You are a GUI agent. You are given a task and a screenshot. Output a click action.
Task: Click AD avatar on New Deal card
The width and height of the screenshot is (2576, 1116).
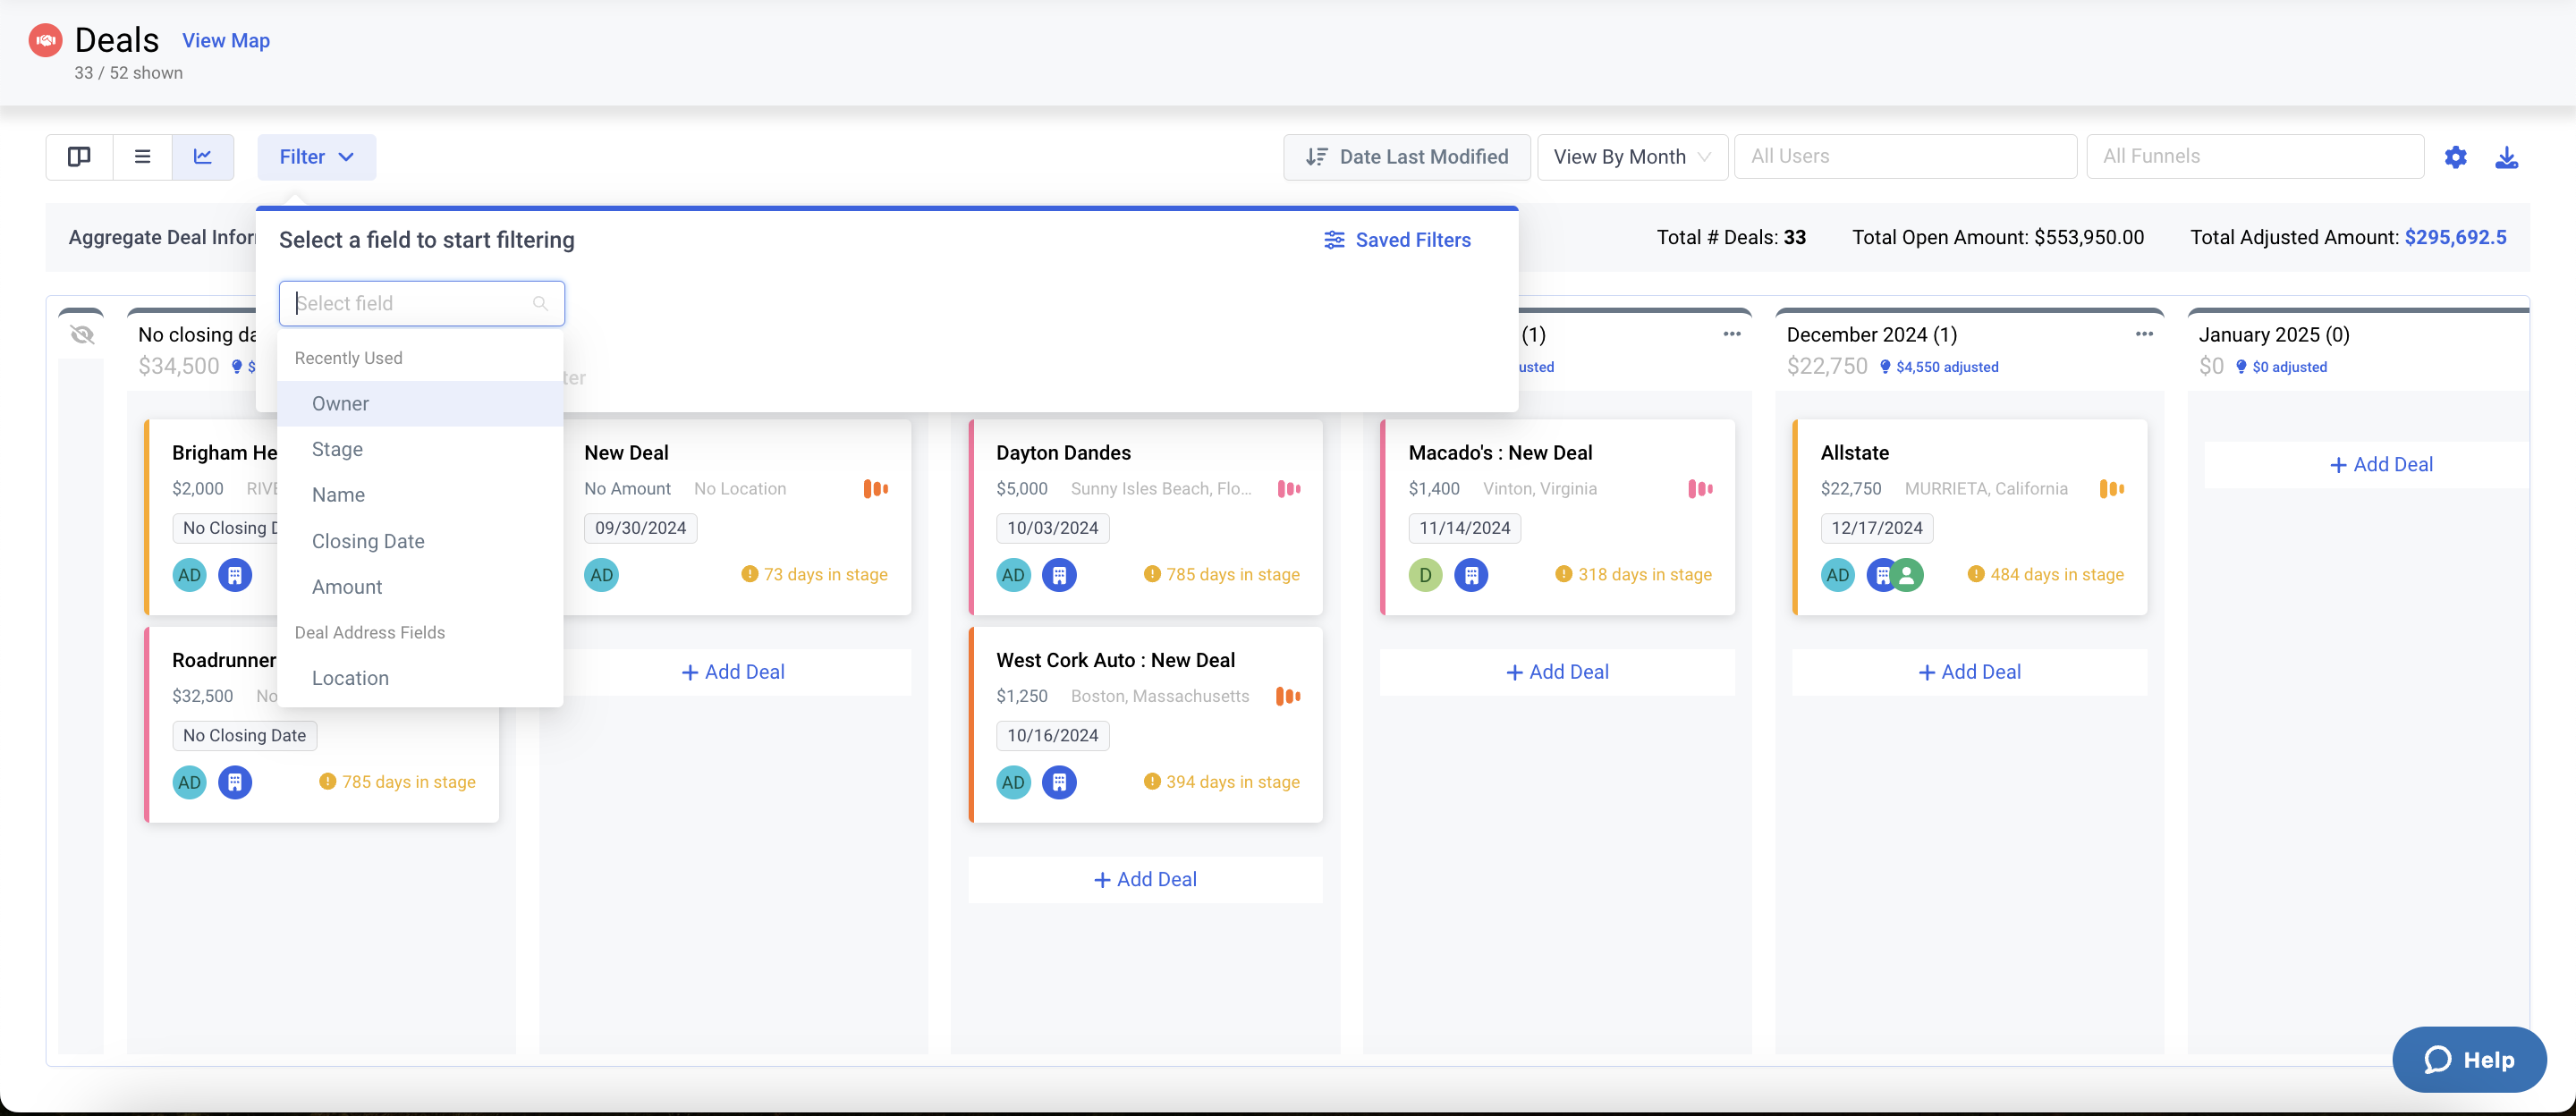click(601, 575)
